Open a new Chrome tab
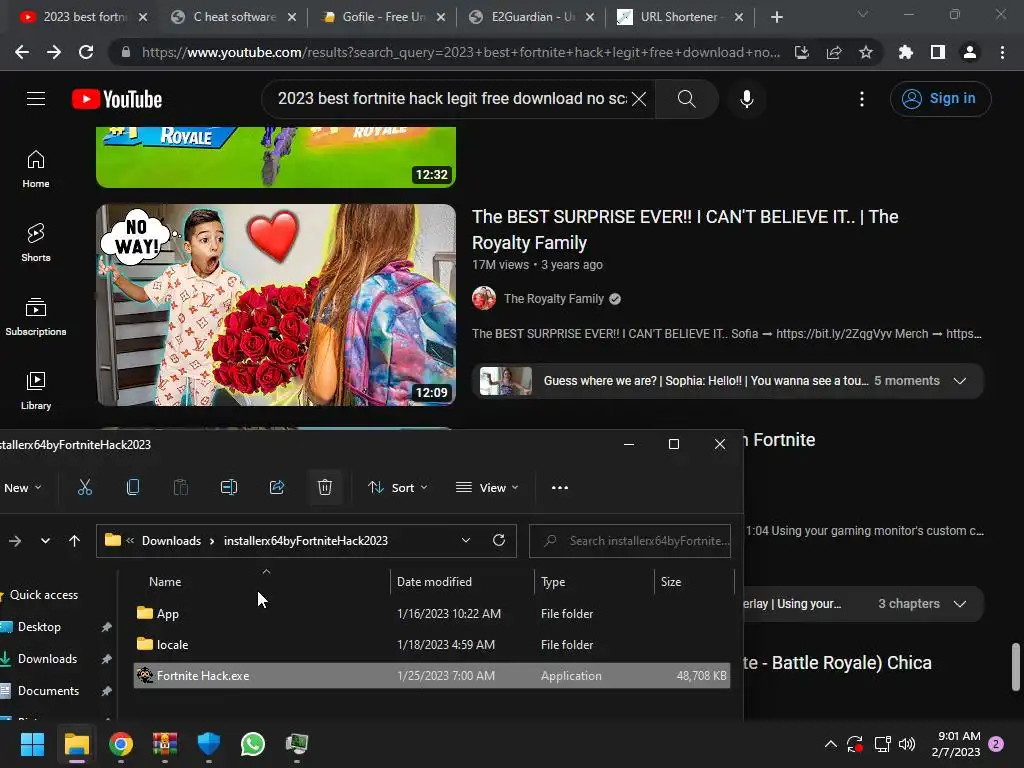Viewport: 1024px width, 768px height. pyautogui.click(x=776, y=17)
